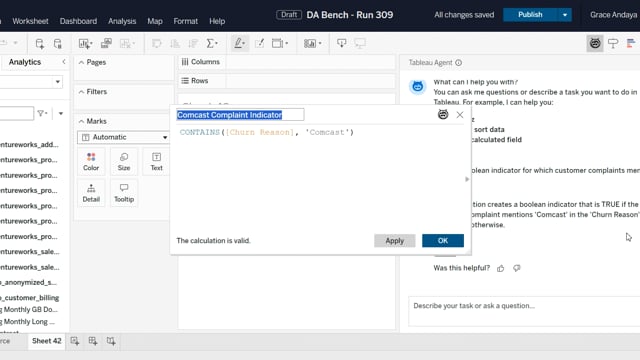The height and width of the screenshot is (360, 640).
Task: Click the sort ascending icon
Action: [175, 43]
